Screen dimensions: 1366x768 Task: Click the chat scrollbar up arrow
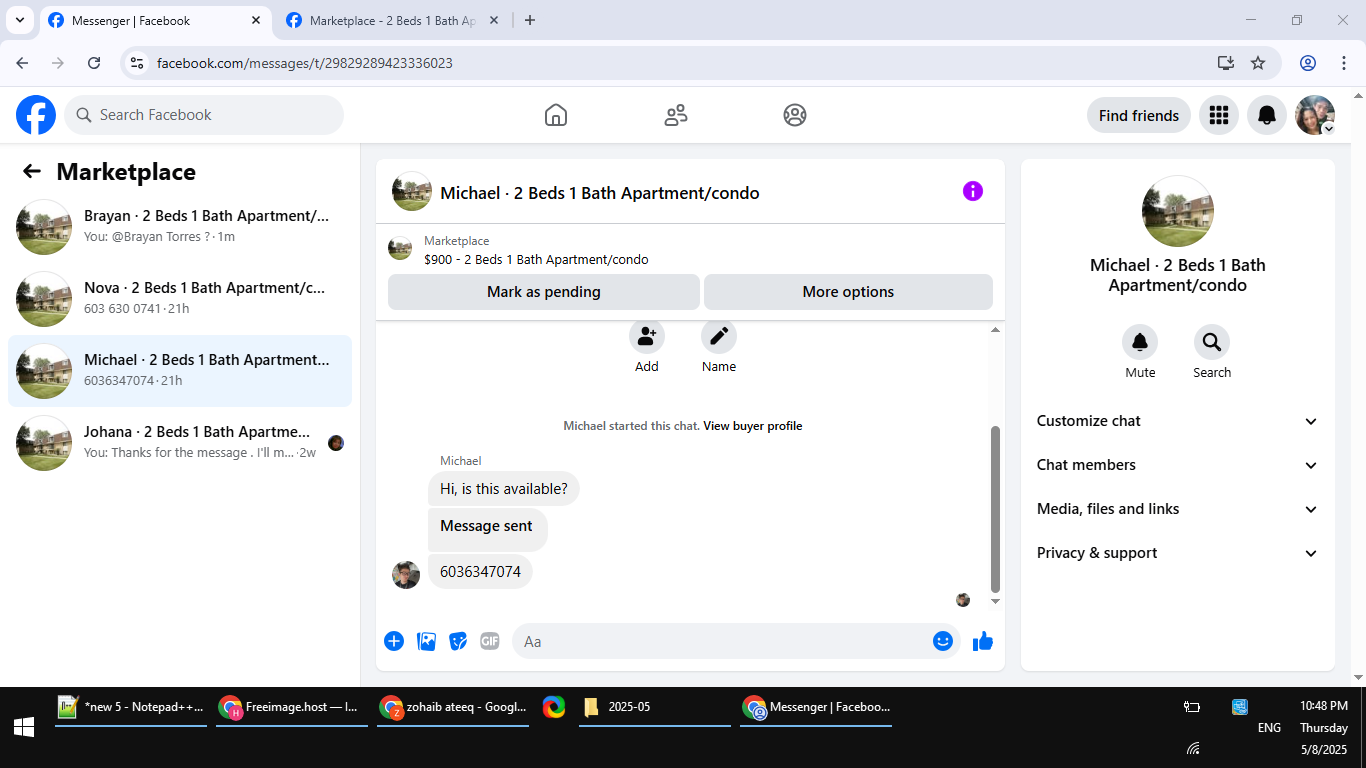[995, 330]
